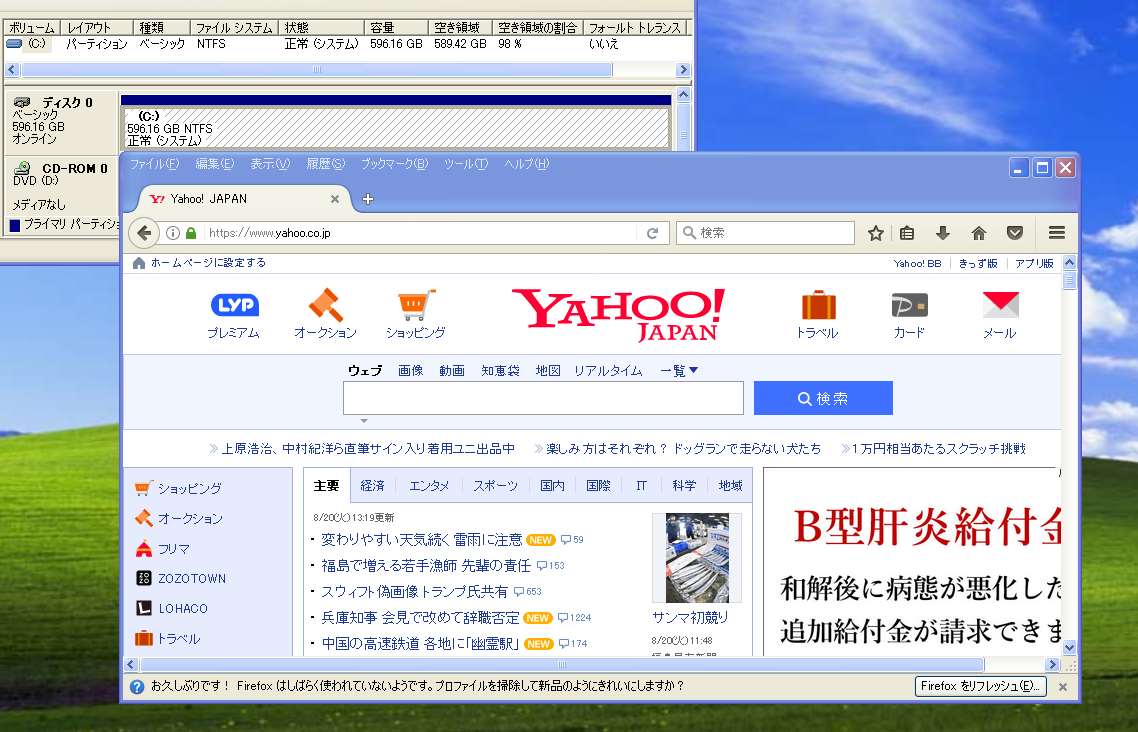Open the ブックマーク menu in Firefox
The width and height of the screenshot is (1138, 732).
coord(395,164)
